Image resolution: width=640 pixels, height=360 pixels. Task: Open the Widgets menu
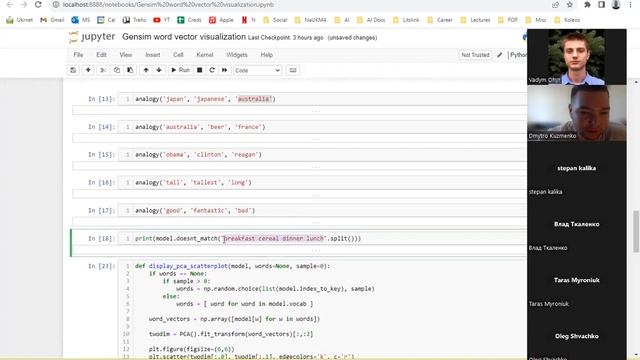coord(237,55)
